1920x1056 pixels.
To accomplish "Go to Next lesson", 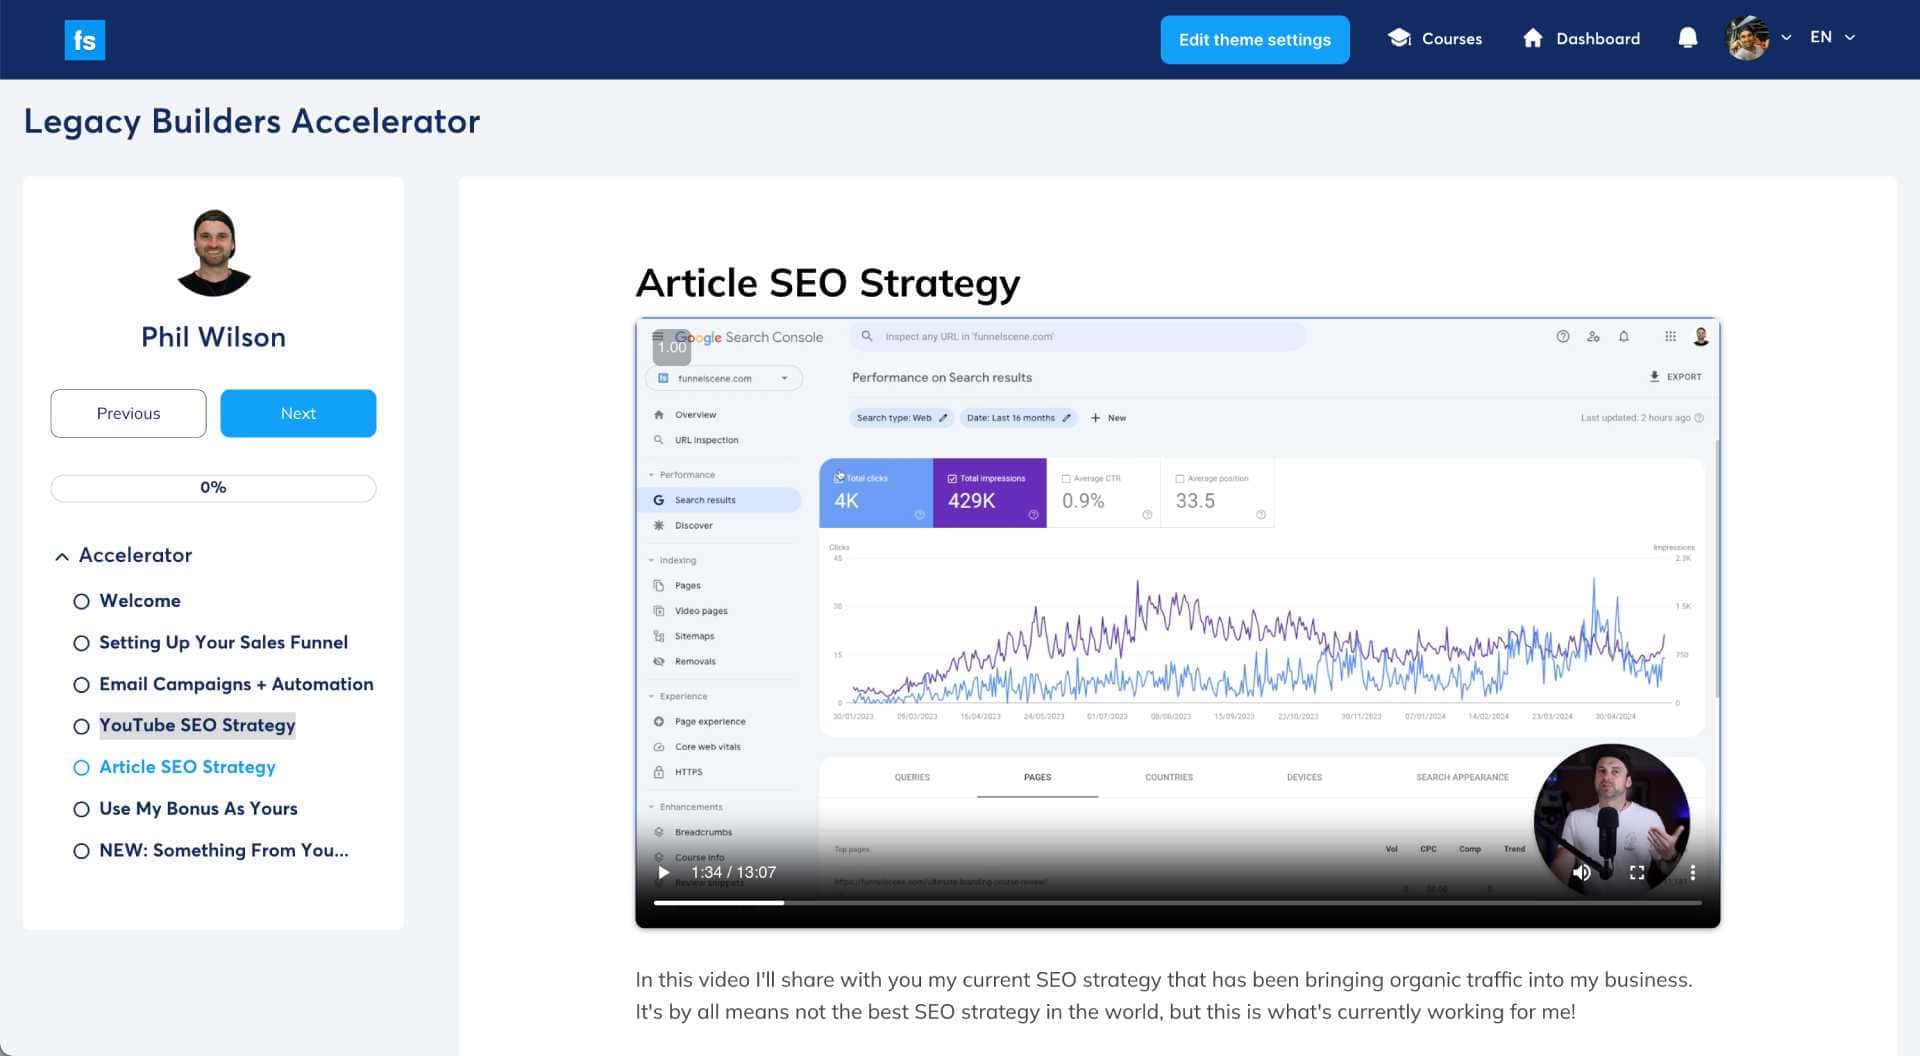I will coord(298,414).
